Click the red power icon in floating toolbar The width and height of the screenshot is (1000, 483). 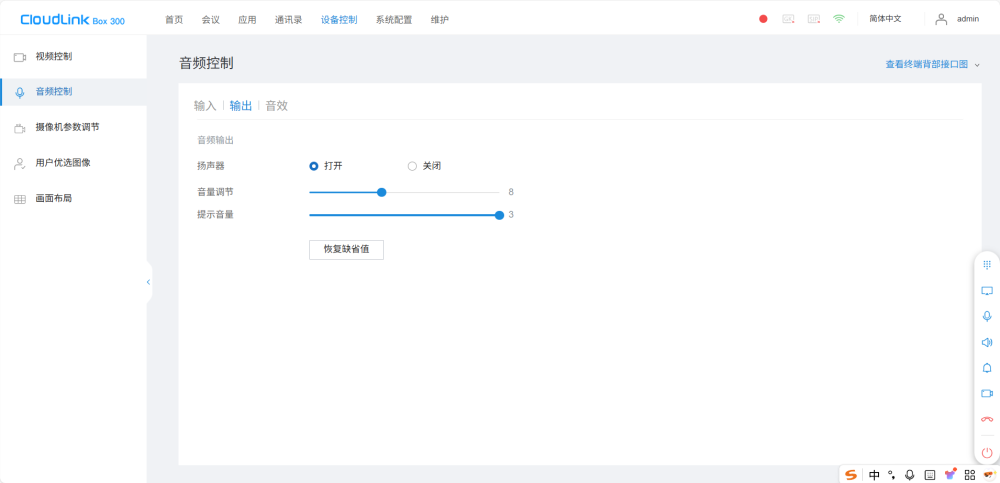point(987,453)
